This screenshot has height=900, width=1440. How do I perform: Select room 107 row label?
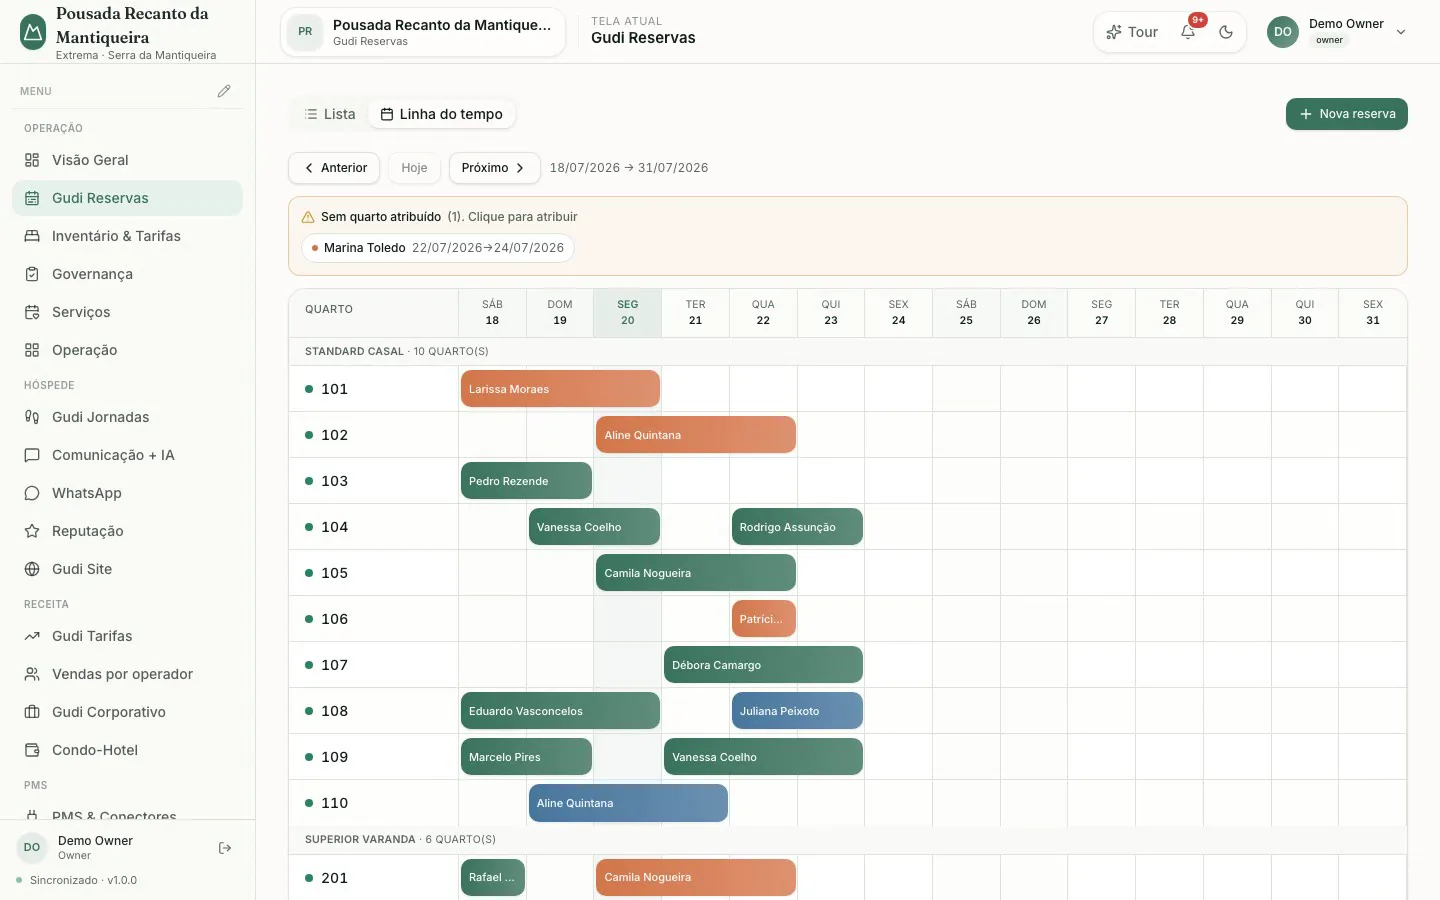374,665
